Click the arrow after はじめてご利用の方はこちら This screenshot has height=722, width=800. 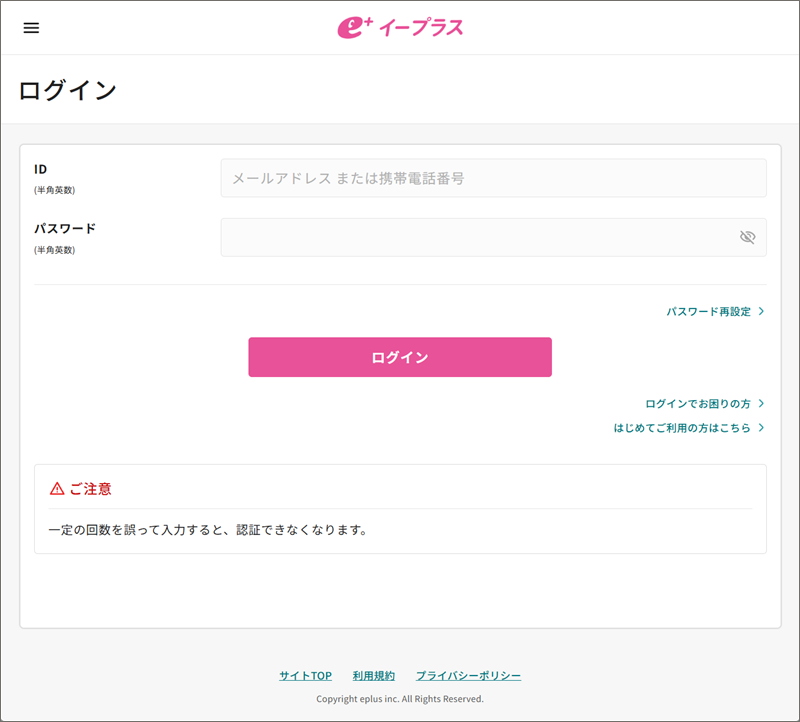761,428
